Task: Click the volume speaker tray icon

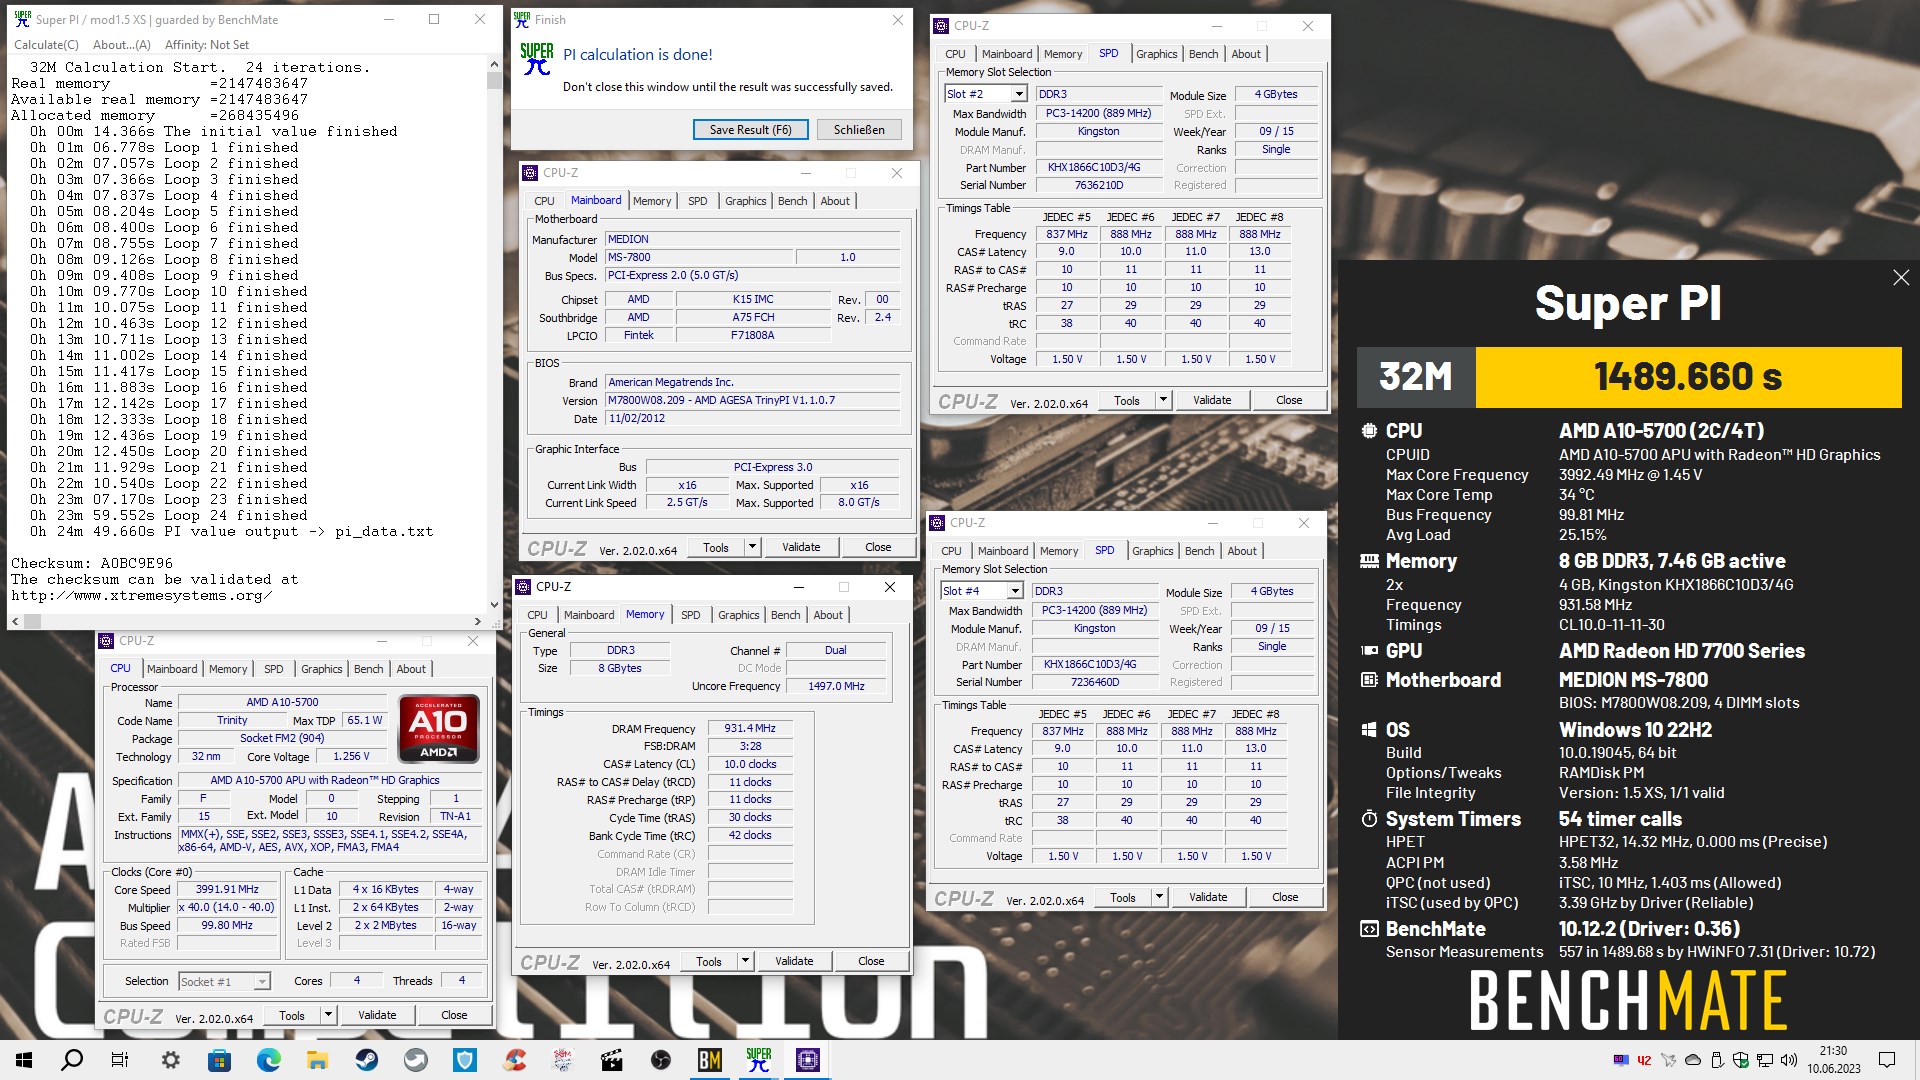Action: tap(1789, 1060)
